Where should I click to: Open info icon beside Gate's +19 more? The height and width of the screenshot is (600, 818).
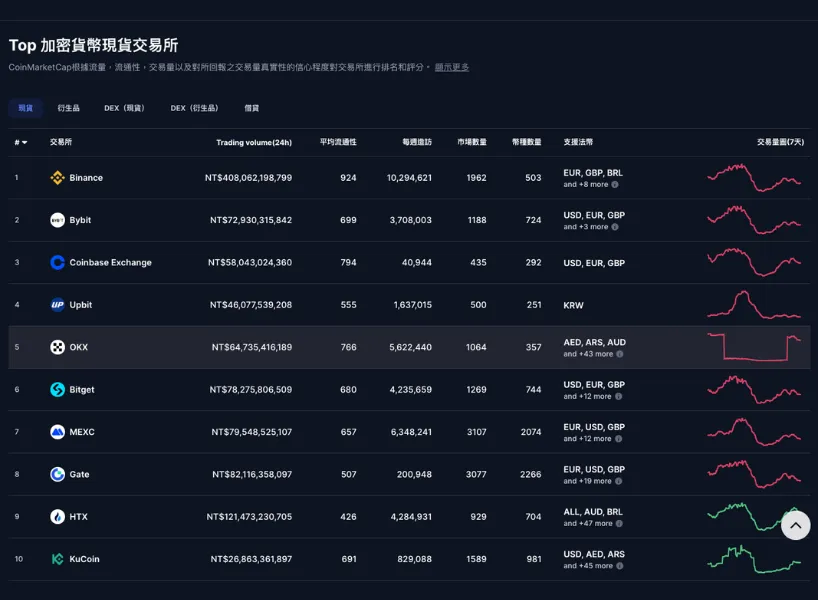tap(619, 481)
